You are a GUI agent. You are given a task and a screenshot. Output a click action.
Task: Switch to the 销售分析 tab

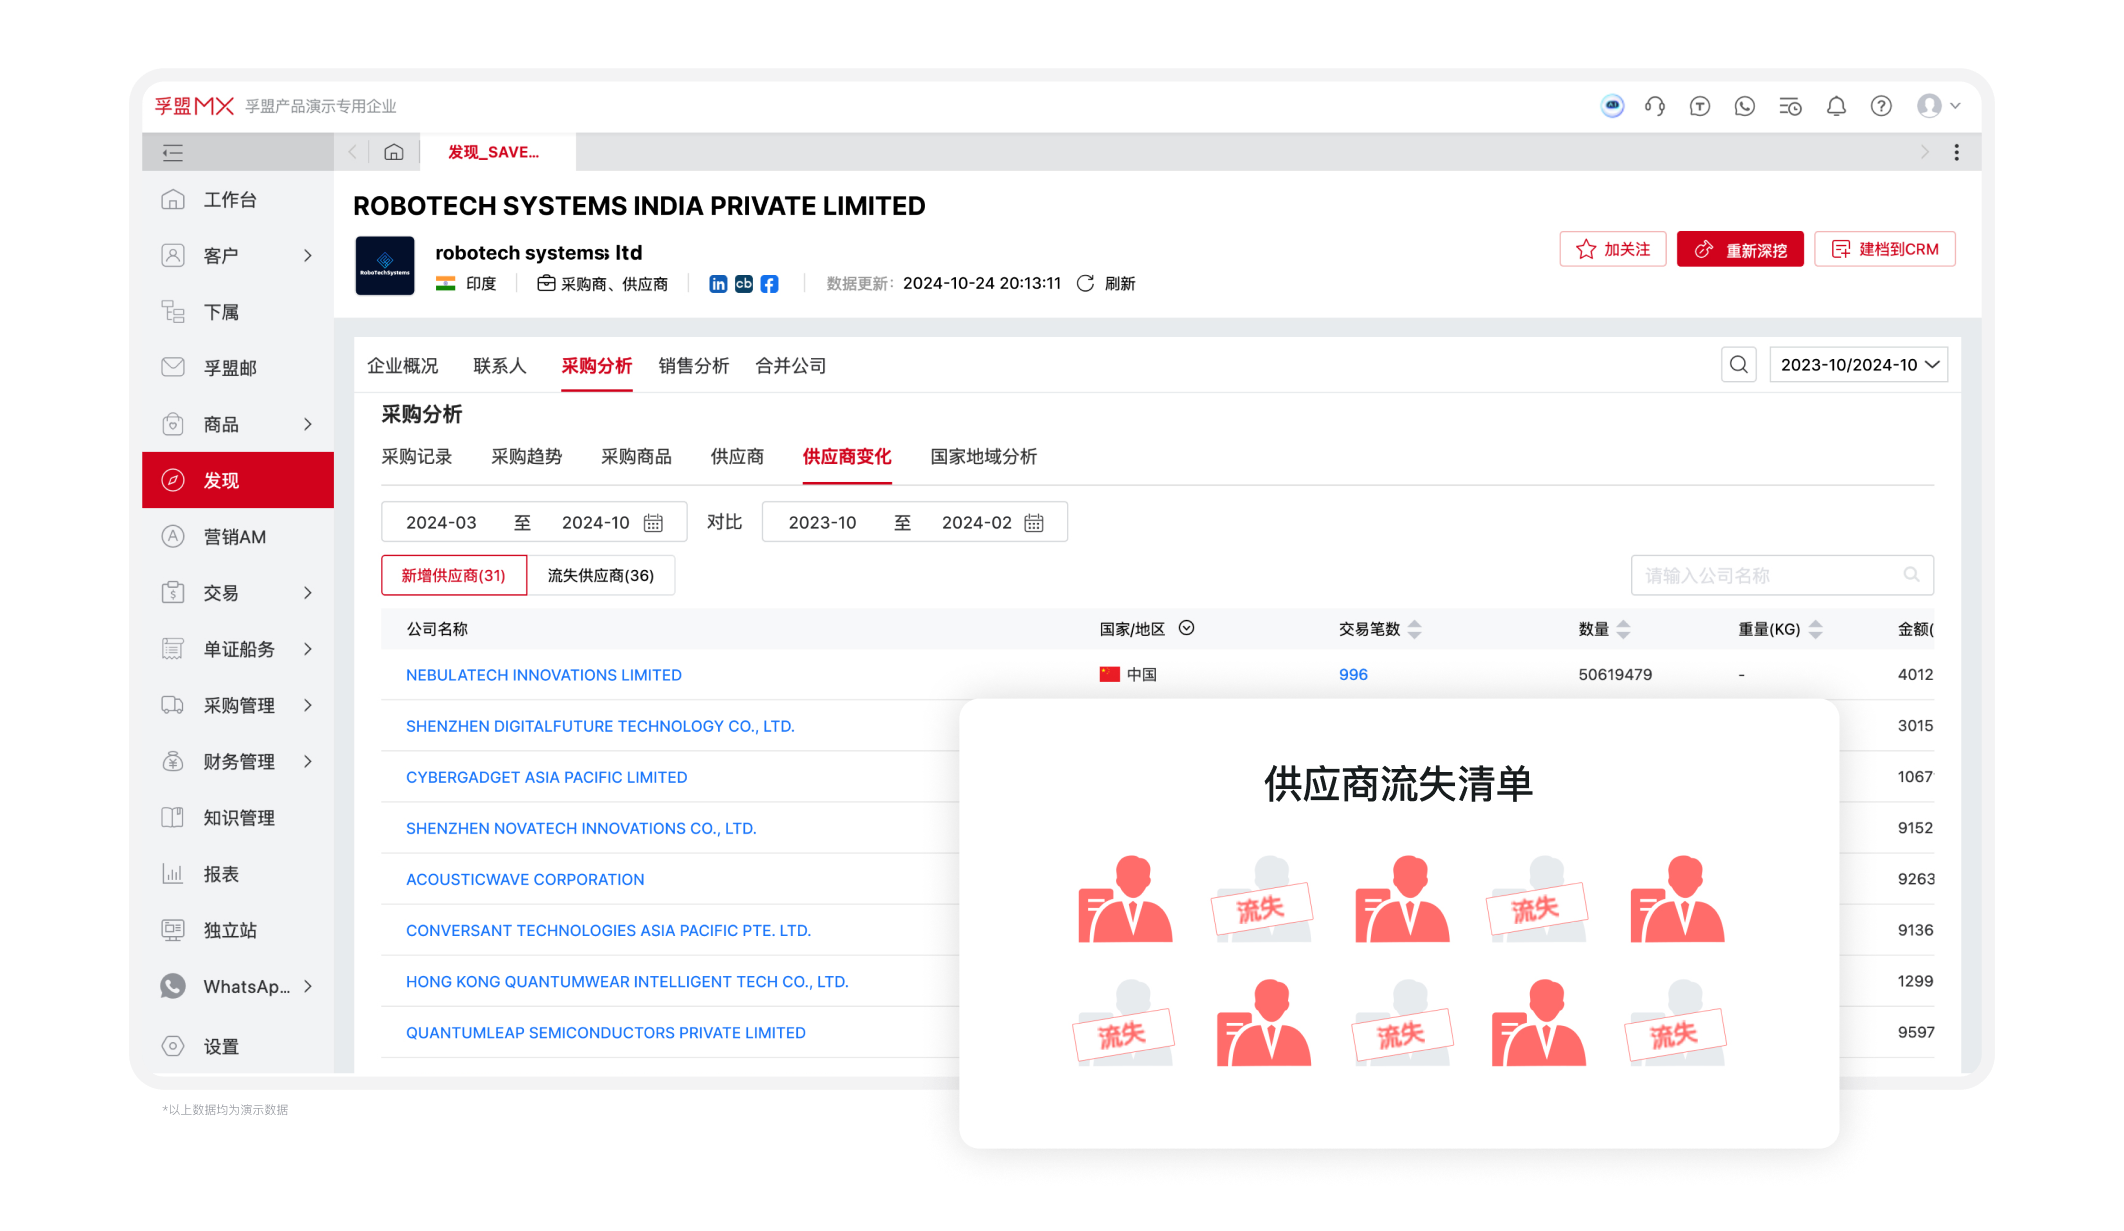(x=694, y=365)
